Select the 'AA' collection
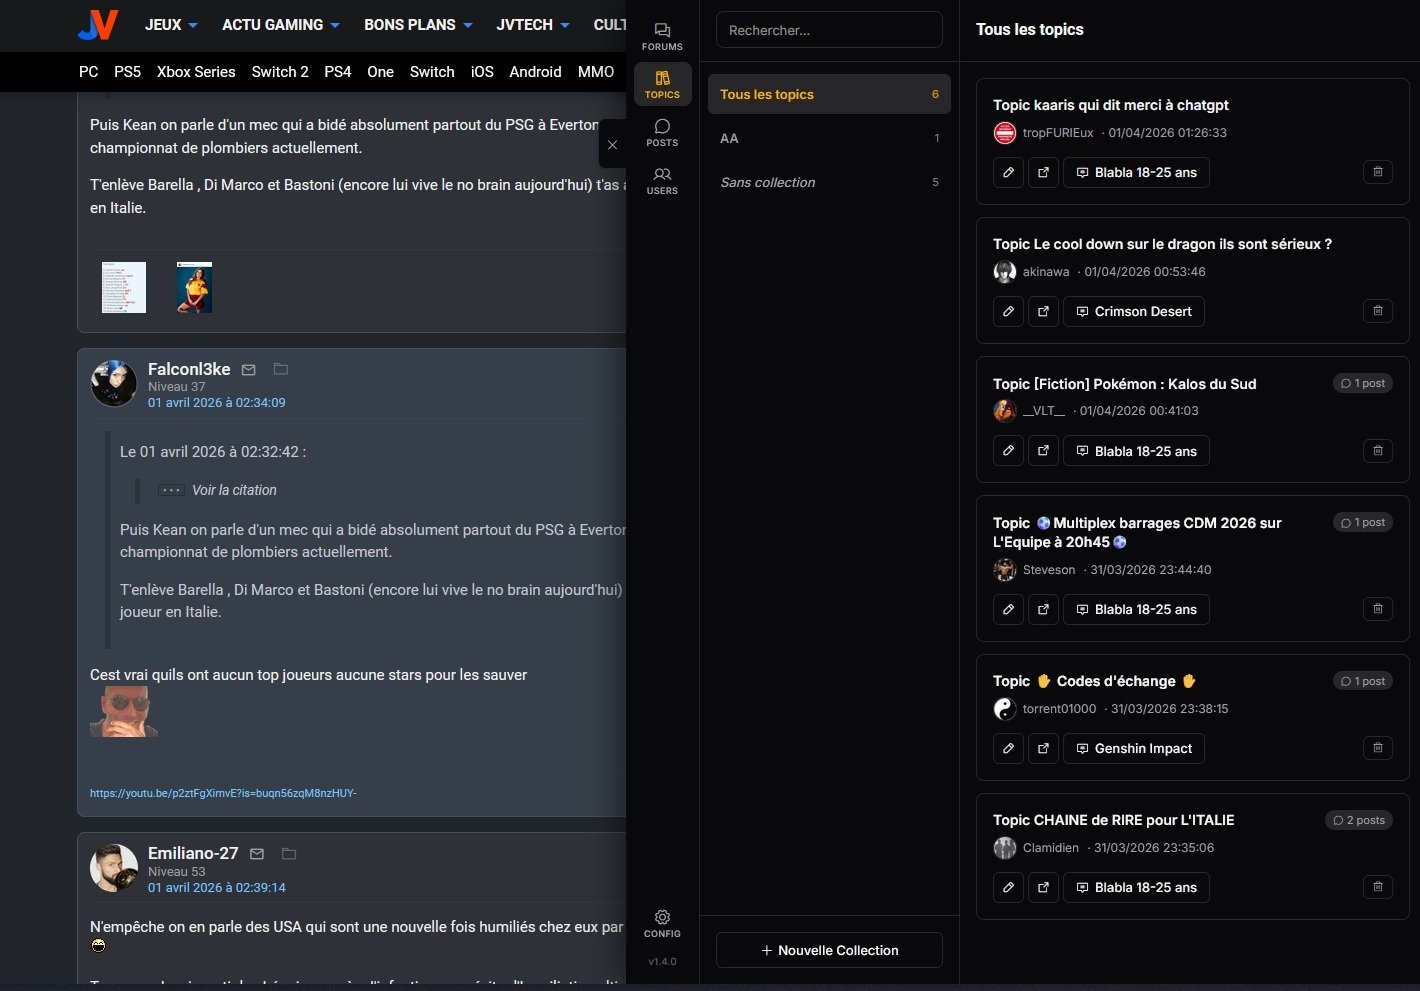The height and width of the screenshot is (991, 1420). coord(829,138)
